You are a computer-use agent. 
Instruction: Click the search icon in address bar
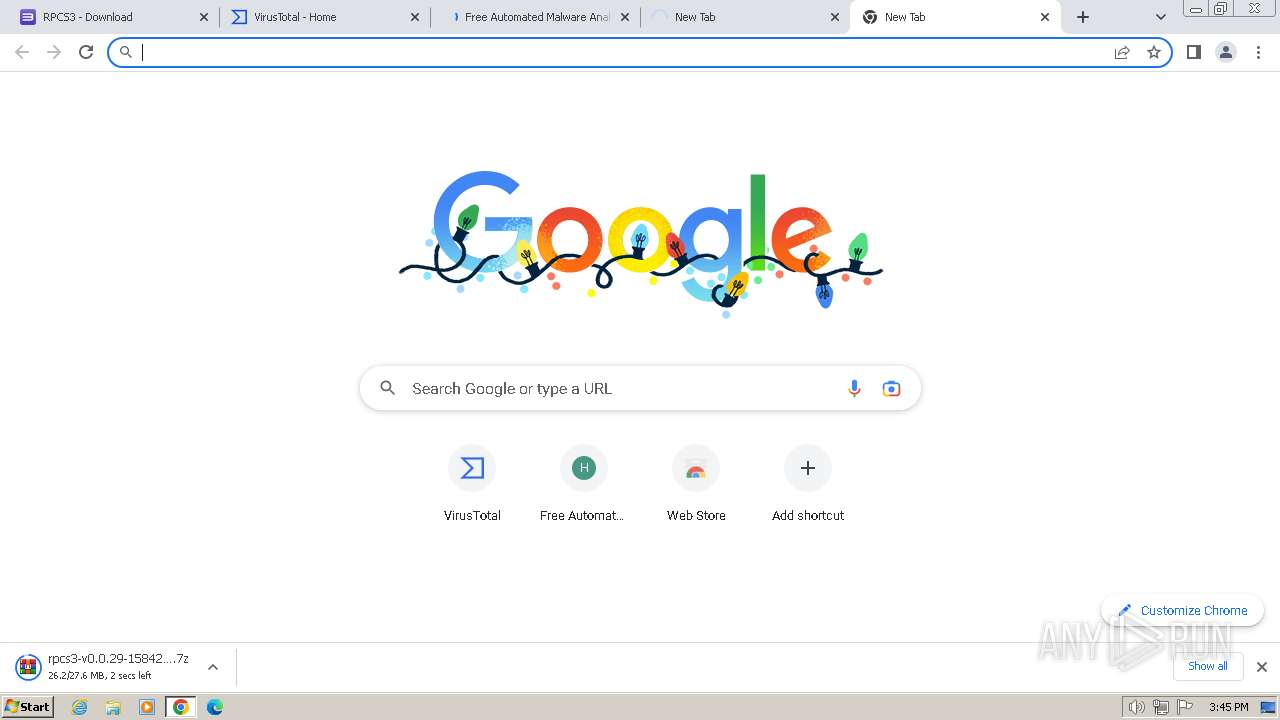click(126, 52)
